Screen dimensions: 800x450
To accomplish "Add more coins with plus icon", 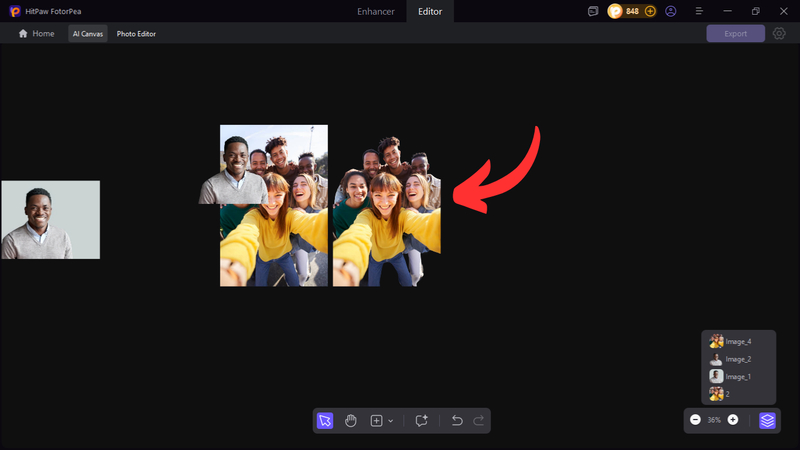I will (x=650, y=11).
